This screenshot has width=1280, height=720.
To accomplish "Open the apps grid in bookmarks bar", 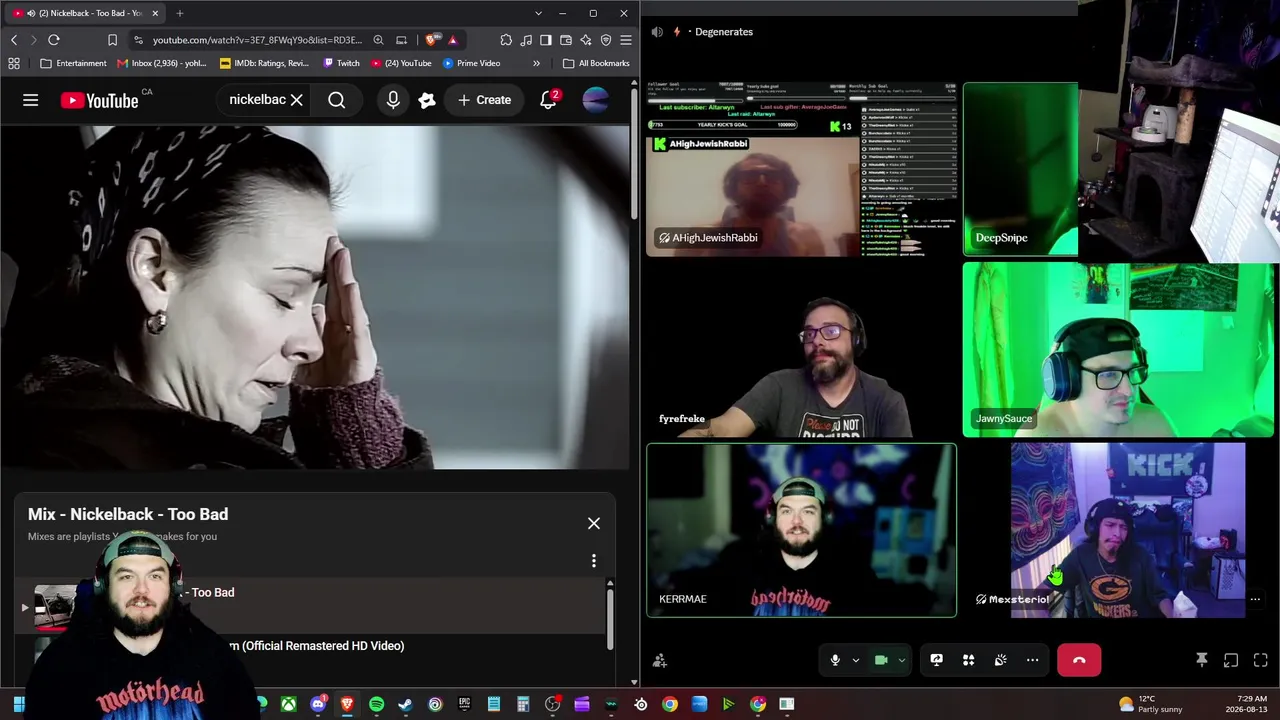I will pos(14,63).
